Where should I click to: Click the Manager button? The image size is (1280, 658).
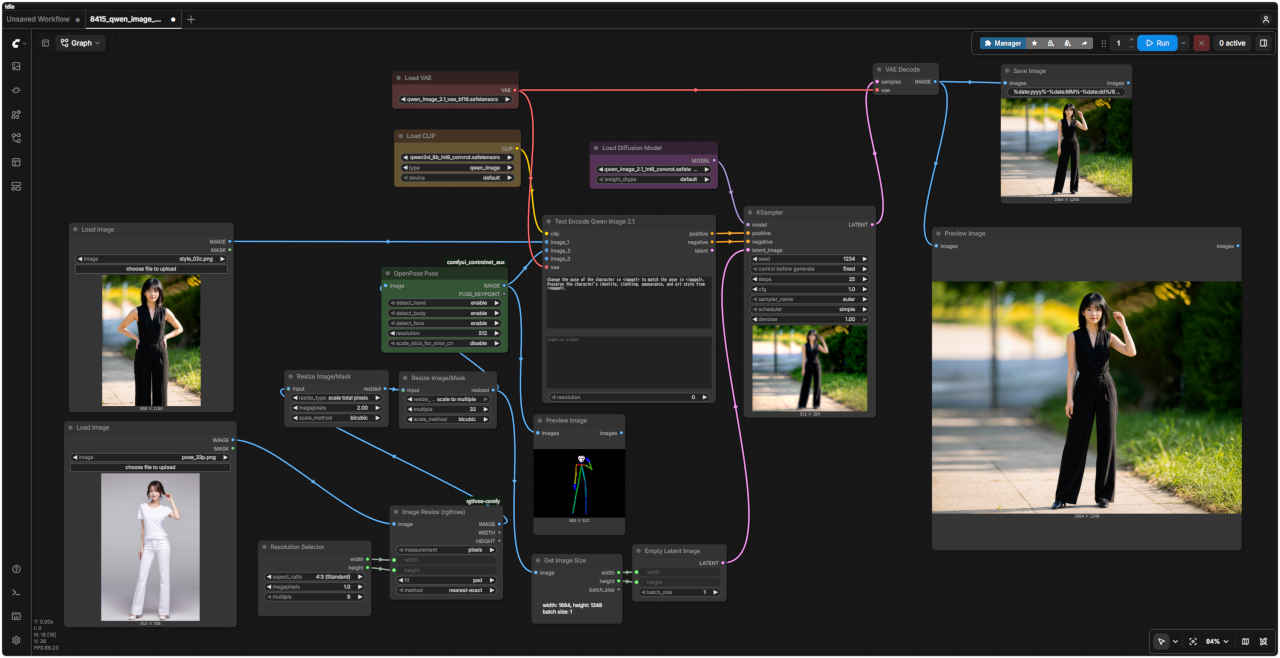coord(1002,43)
